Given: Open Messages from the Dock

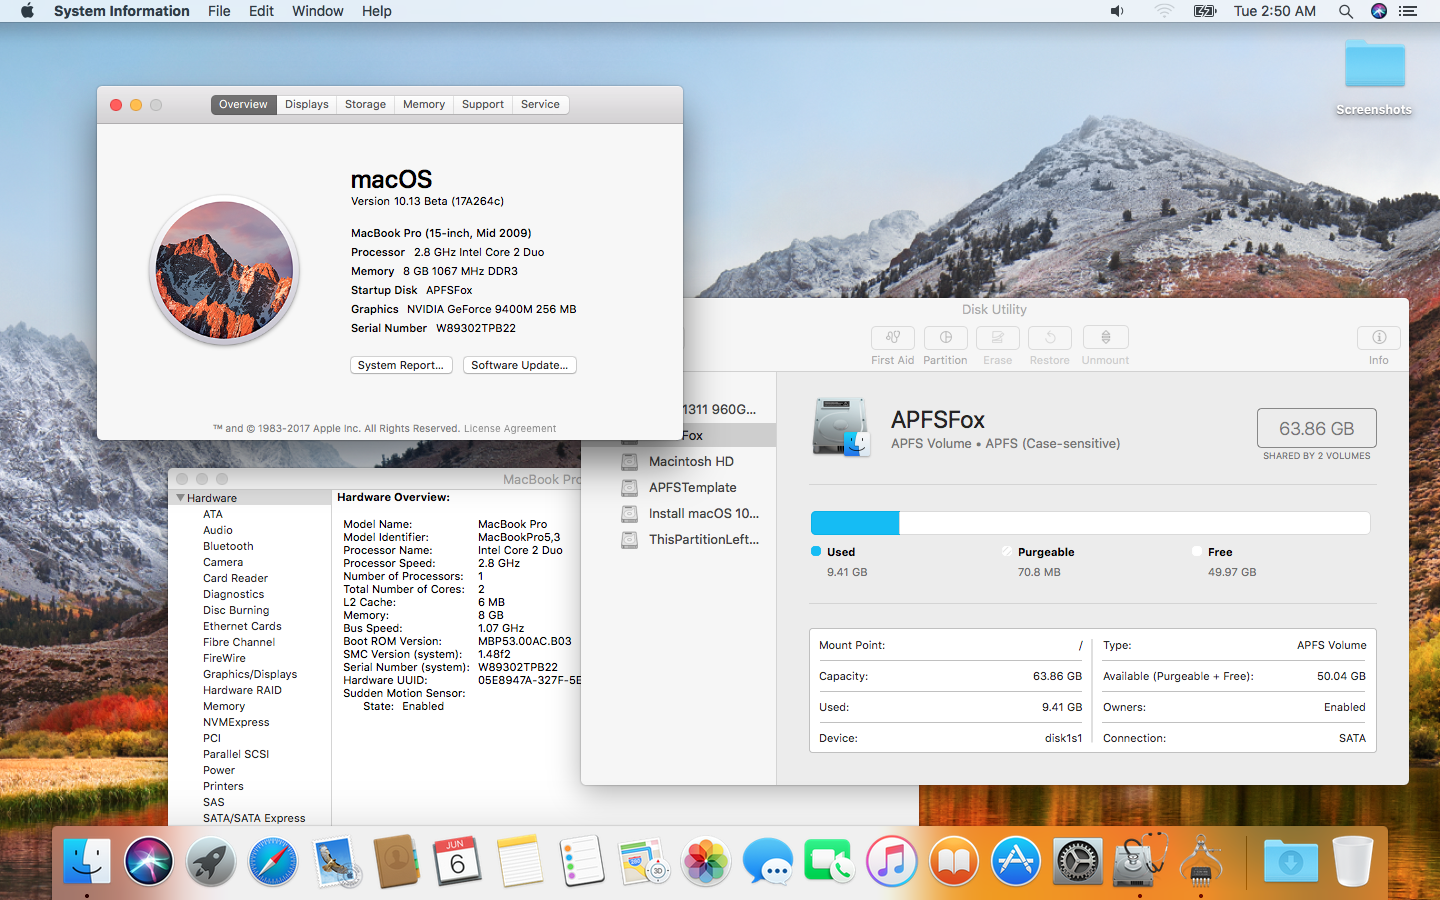Looking at the screenshot, I should coord(768,861).
